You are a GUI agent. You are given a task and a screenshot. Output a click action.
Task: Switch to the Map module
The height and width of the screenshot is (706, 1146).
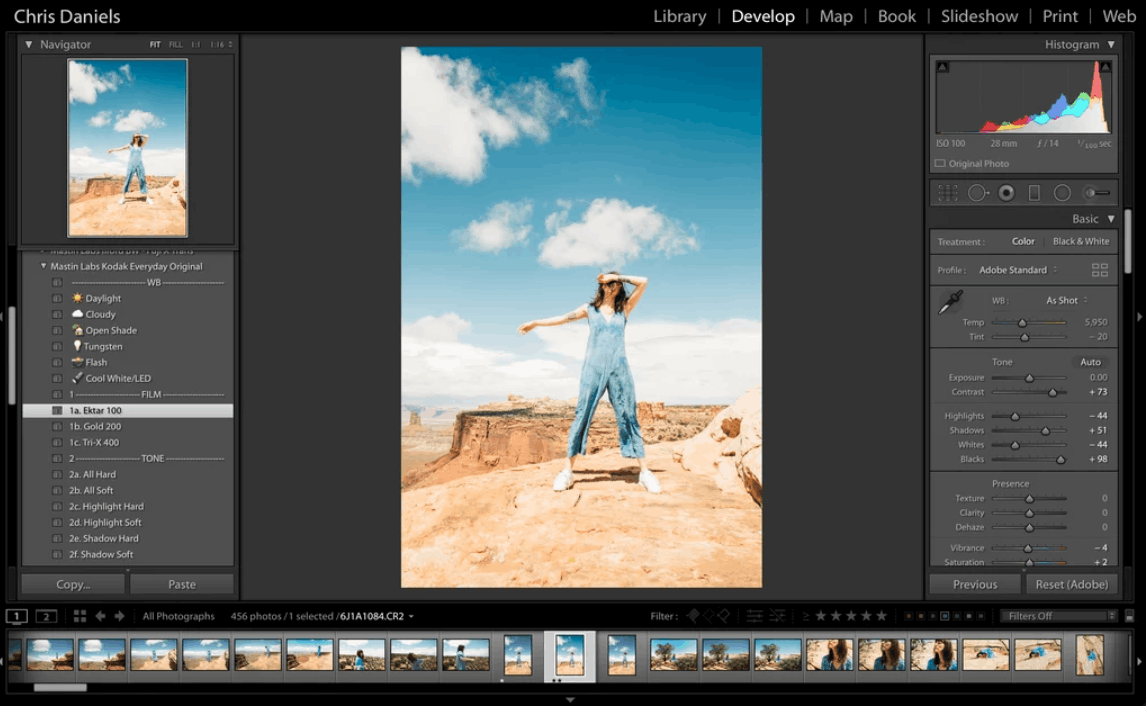coord(836,16)
